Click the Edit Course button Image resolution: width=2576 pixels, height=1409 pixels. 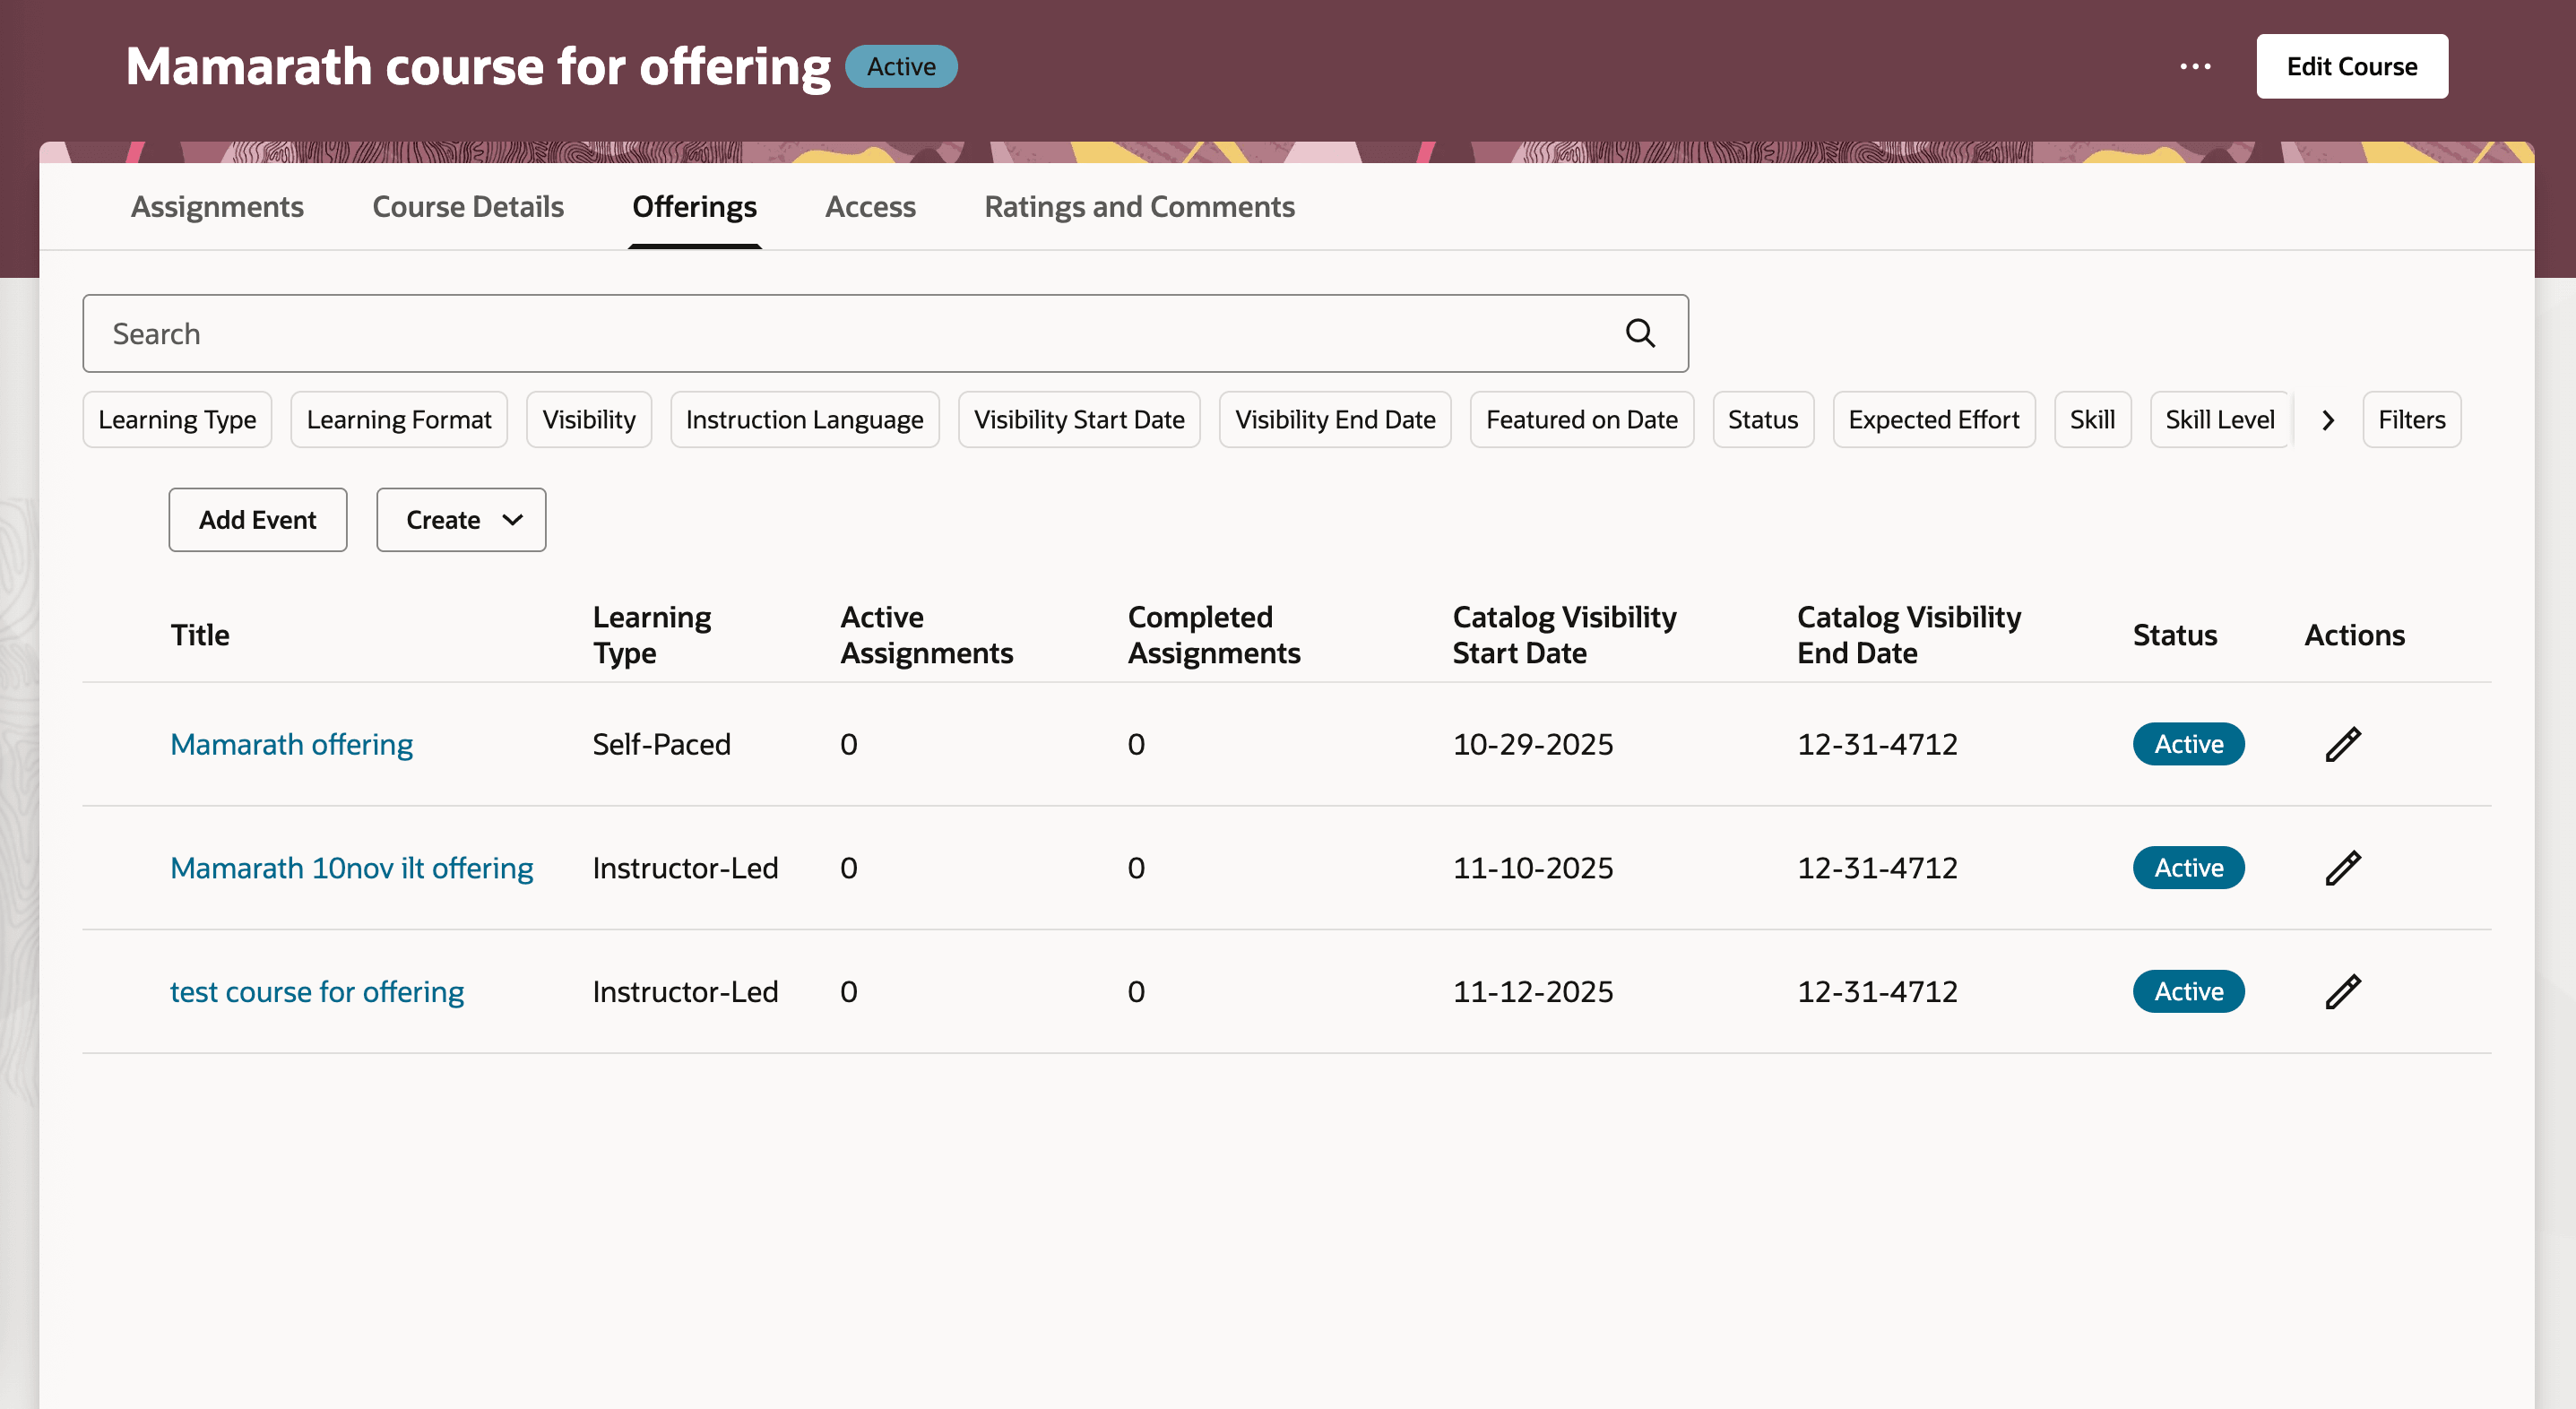click(2352, 66)
